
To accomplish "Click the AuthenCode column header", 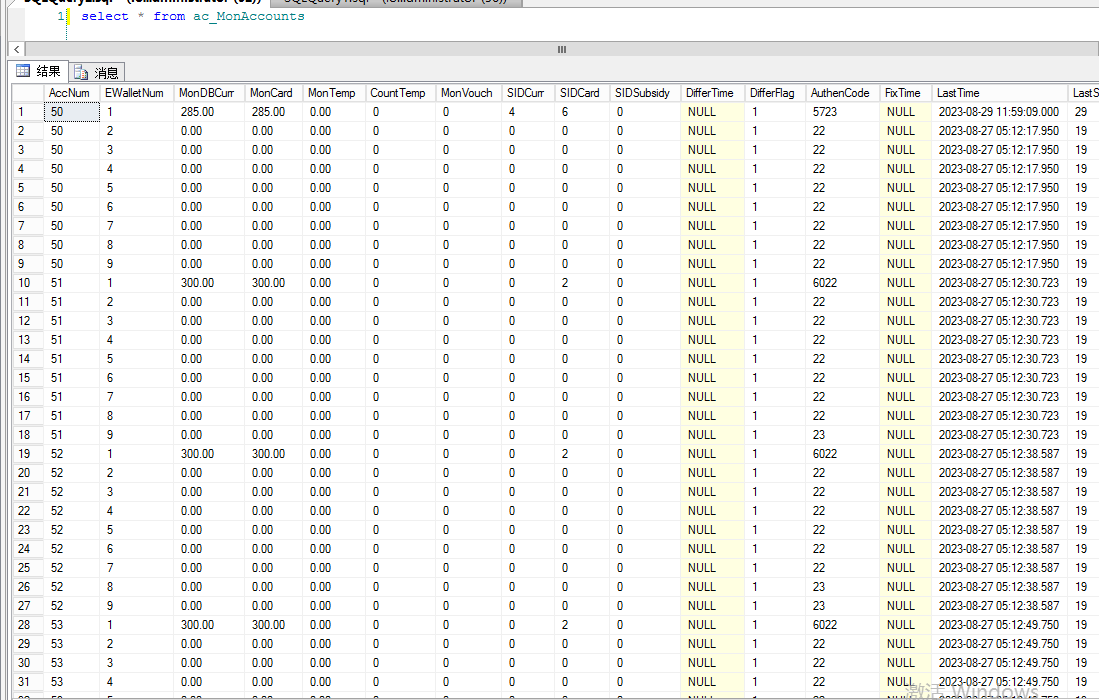I will click(840, 93).
